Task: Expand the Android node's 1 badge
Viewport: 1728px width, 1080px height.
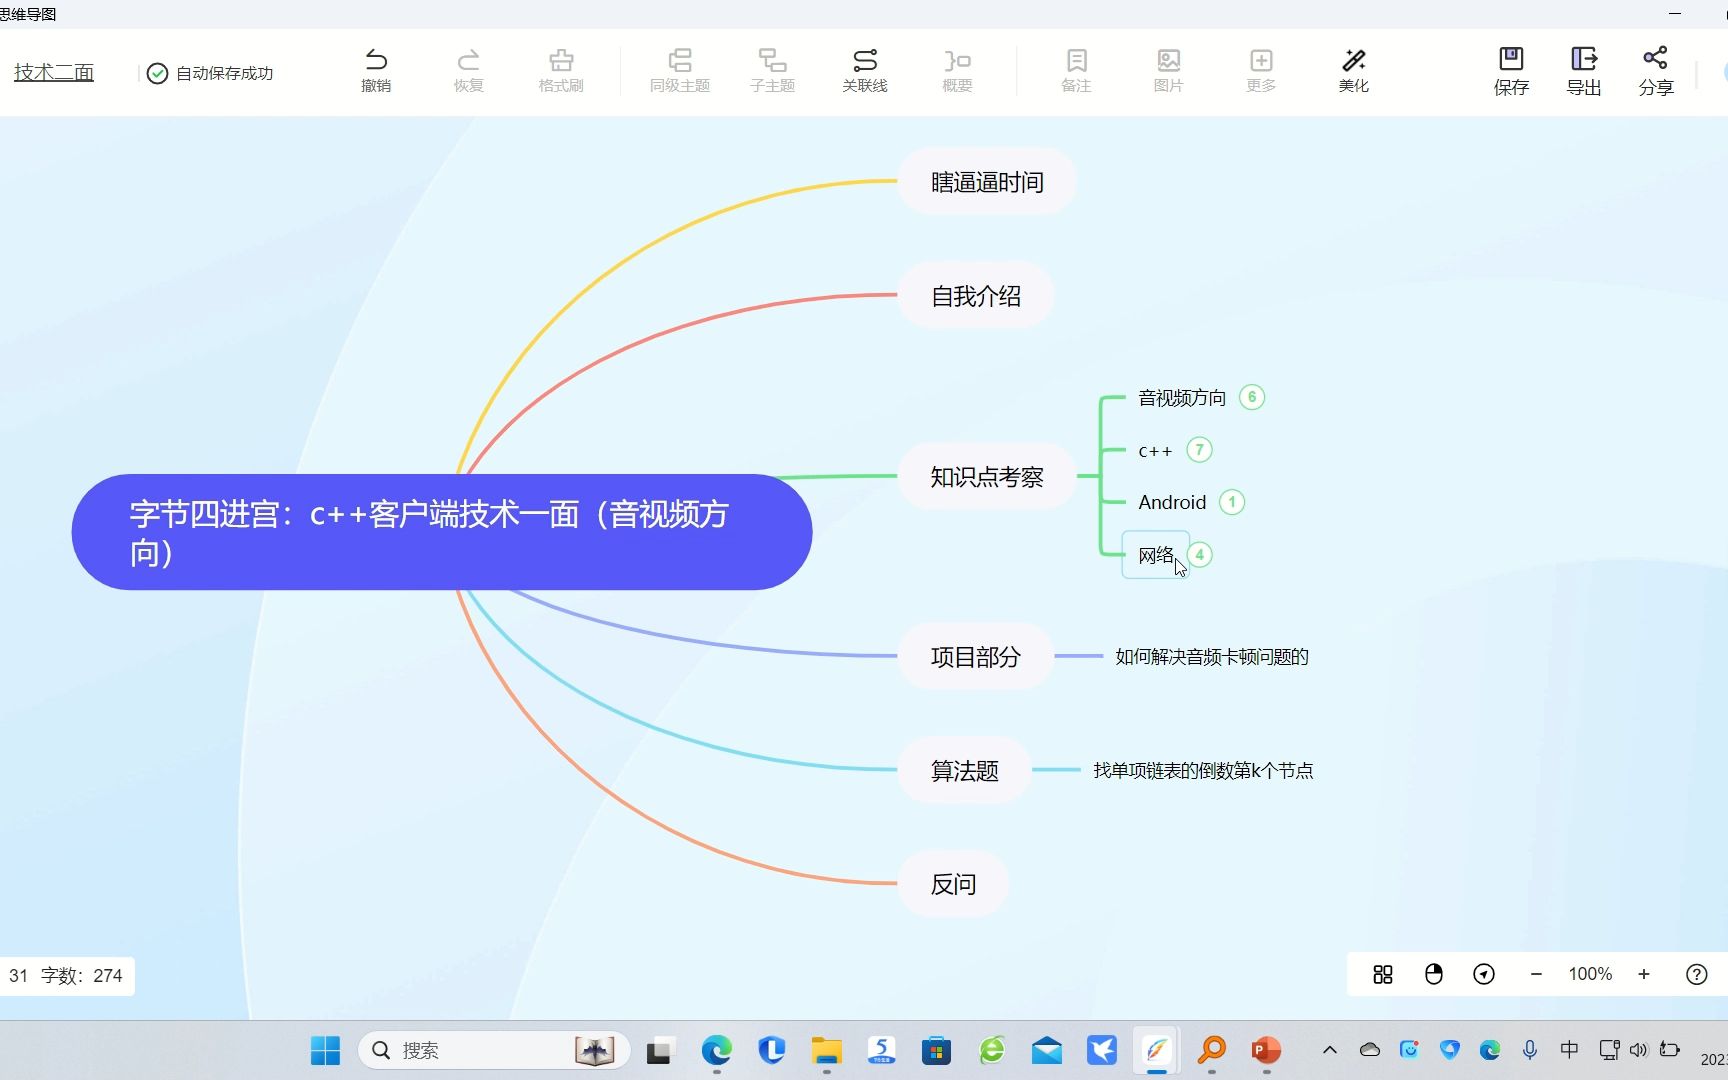Action: [1232, 502]
